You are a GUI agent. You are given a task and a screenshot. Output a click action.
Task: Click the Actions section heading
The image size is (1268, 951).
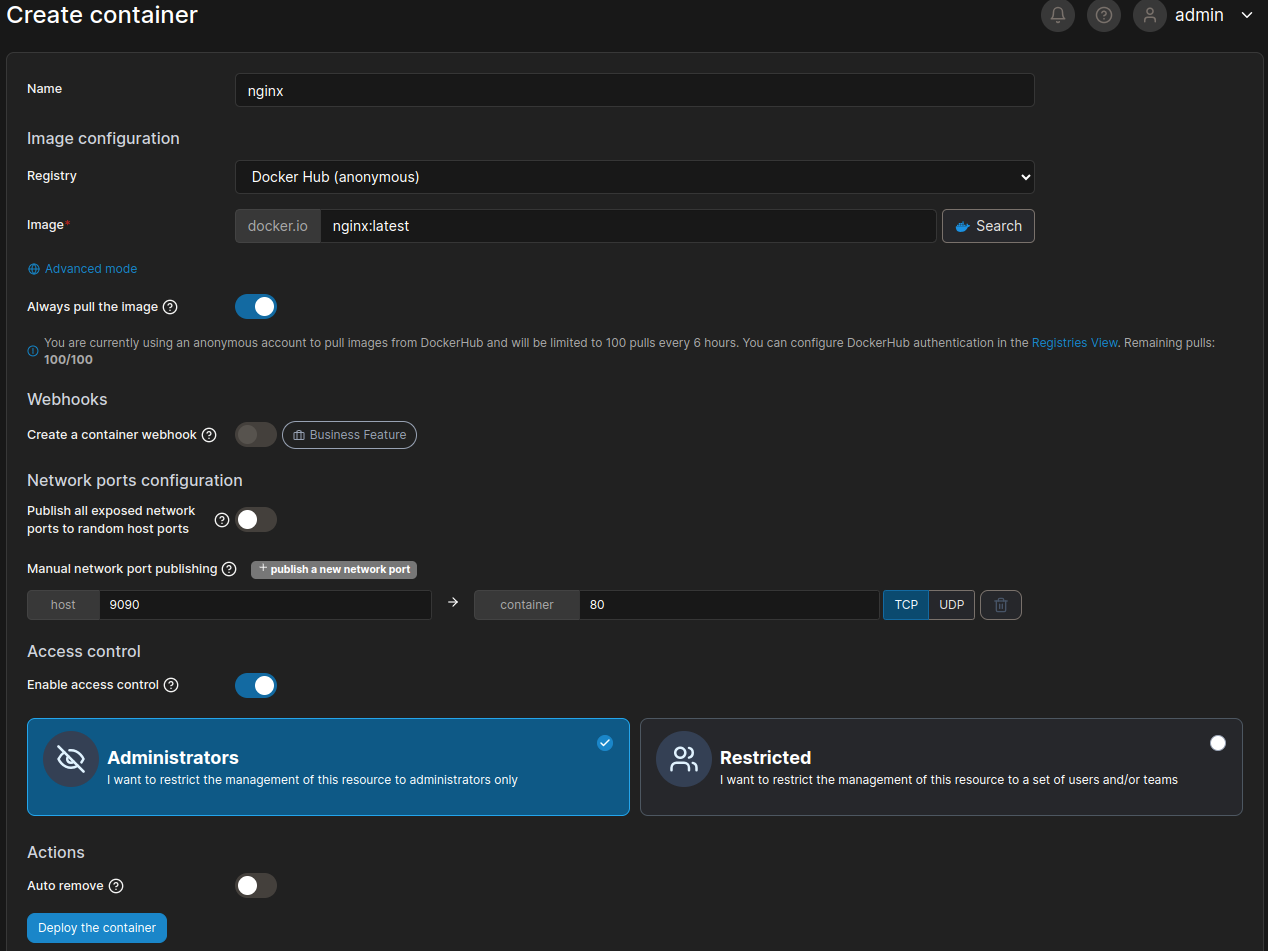coord(56,852)
